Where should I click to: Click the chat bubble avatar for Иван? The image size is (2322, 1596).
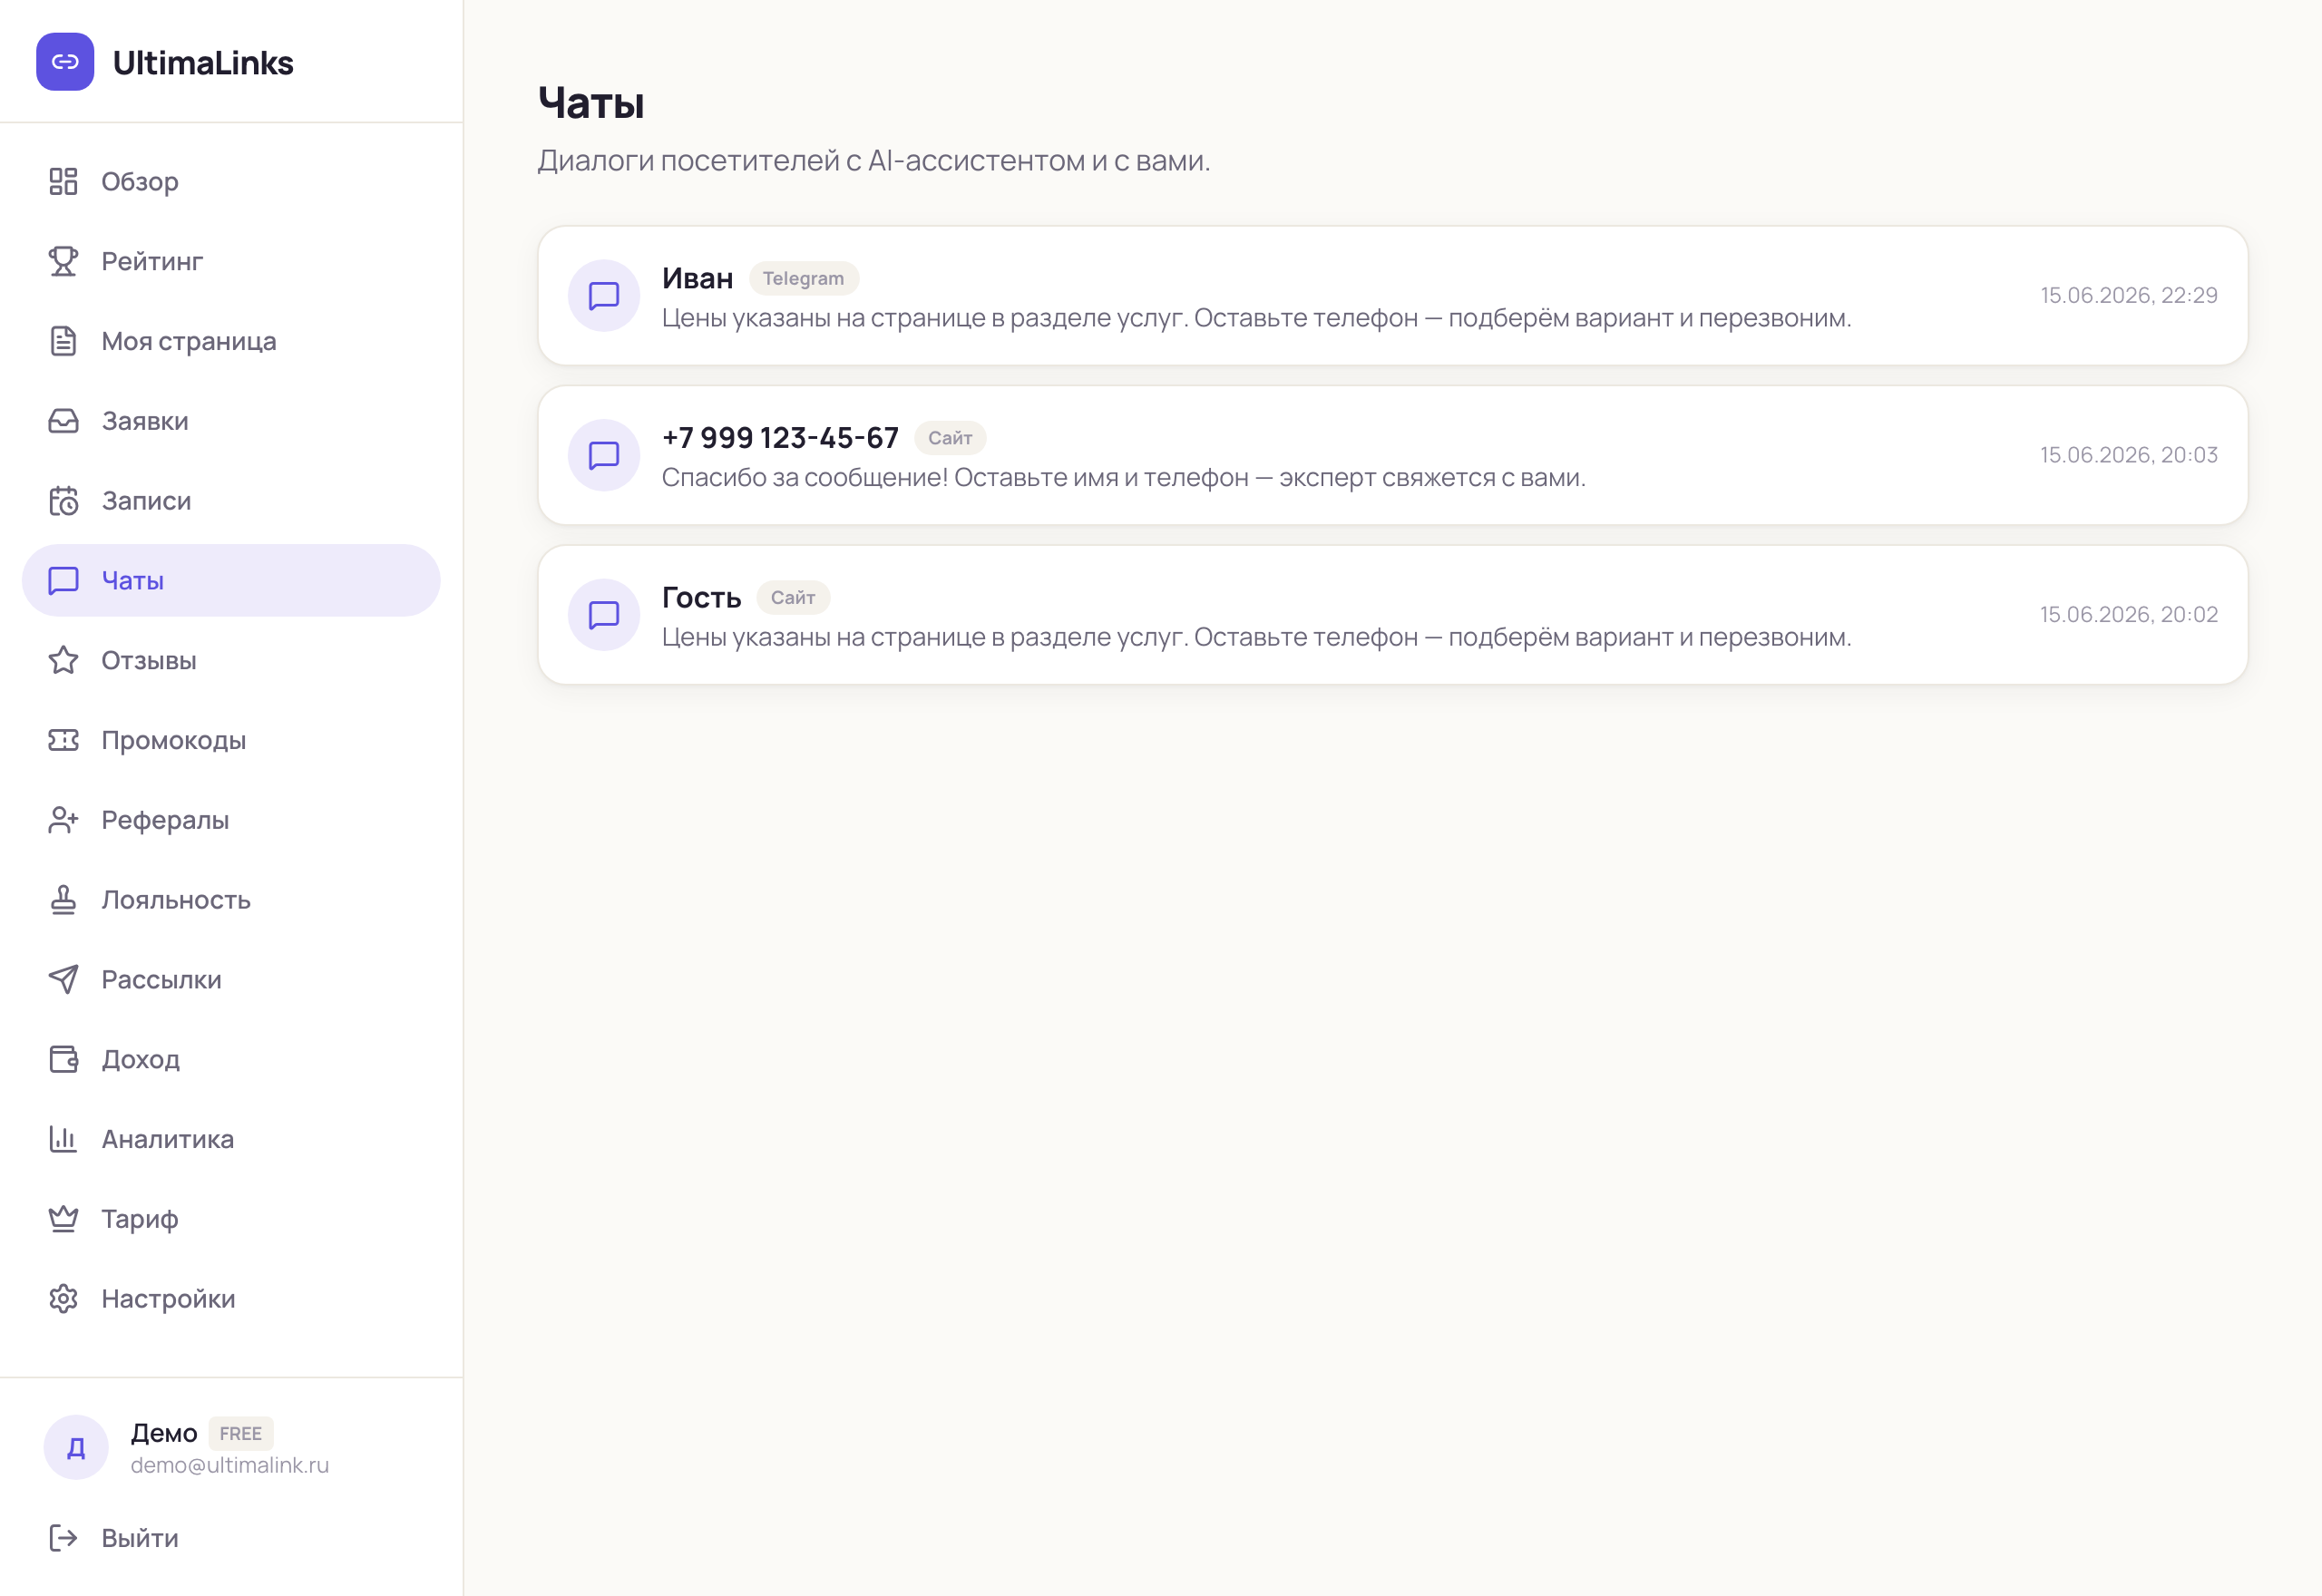(x=604, y=296)
